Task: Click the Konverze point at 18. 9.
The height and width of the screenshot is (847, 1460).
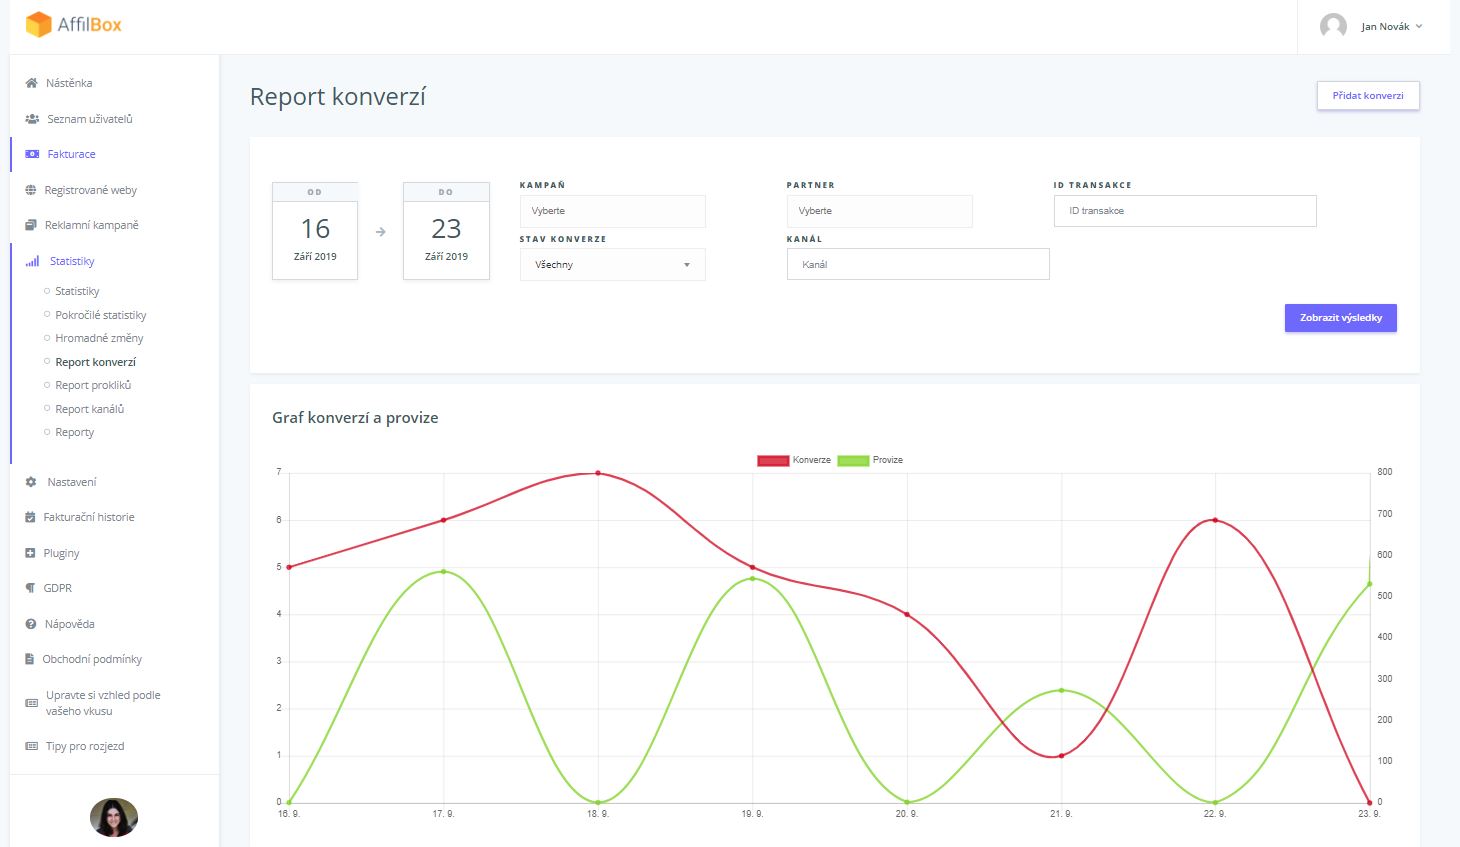Action: [x=598, y=473]
